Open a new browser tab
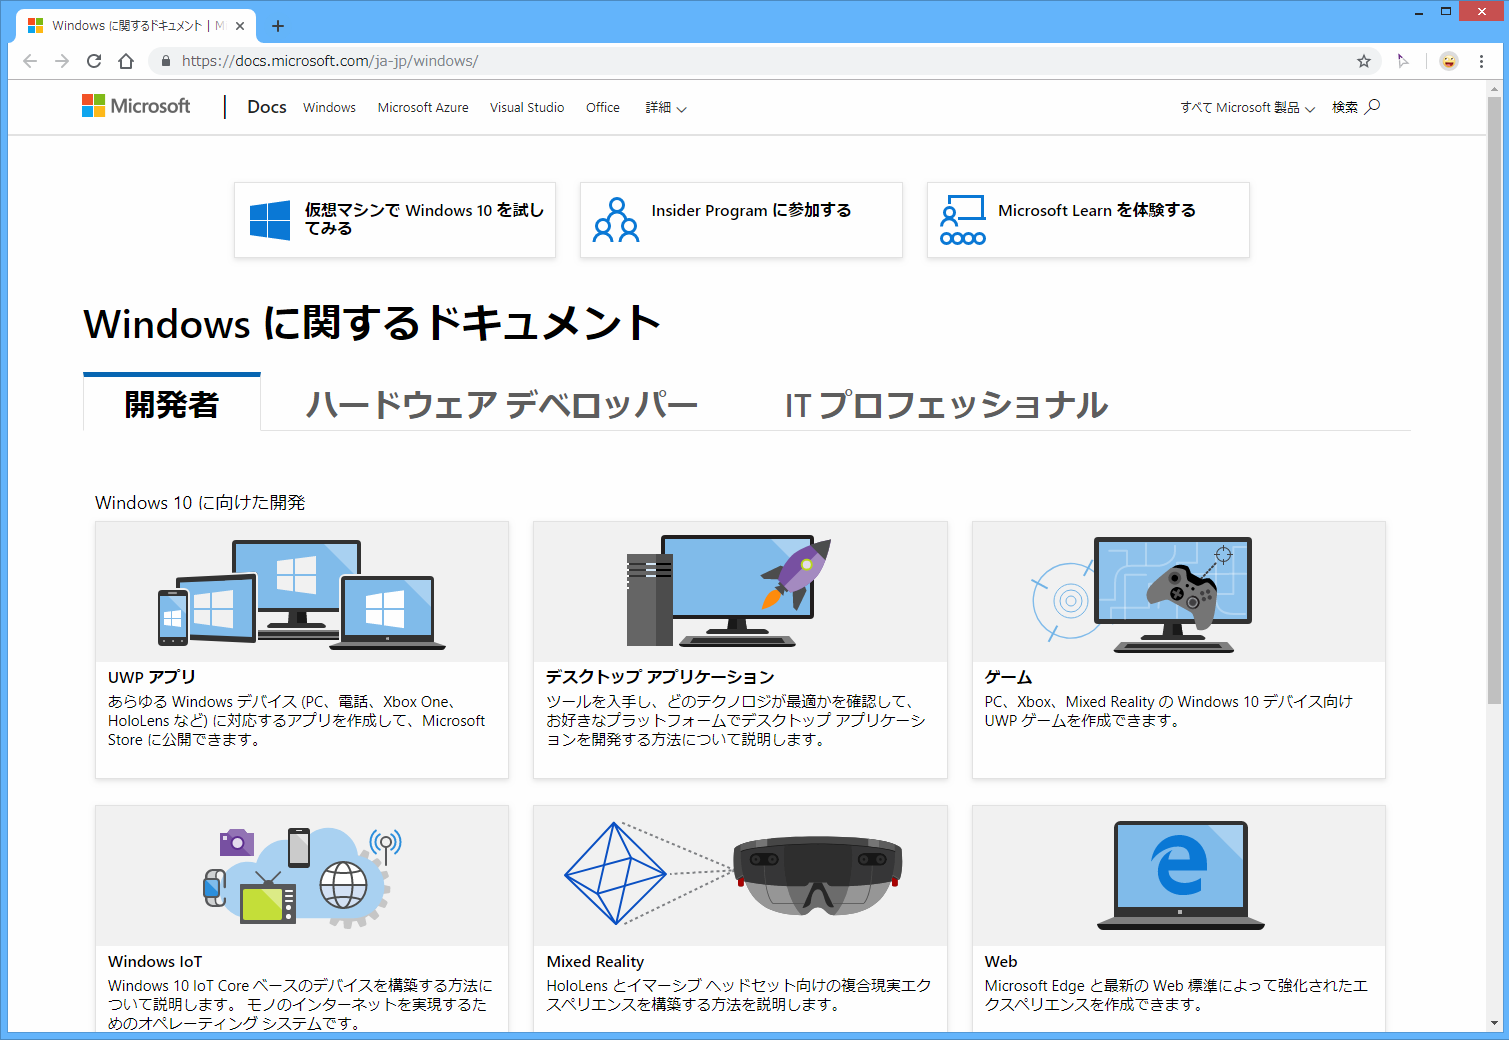Viewport: 1509px width, 1040px height. pyautogui.click(x=278, y=26)
